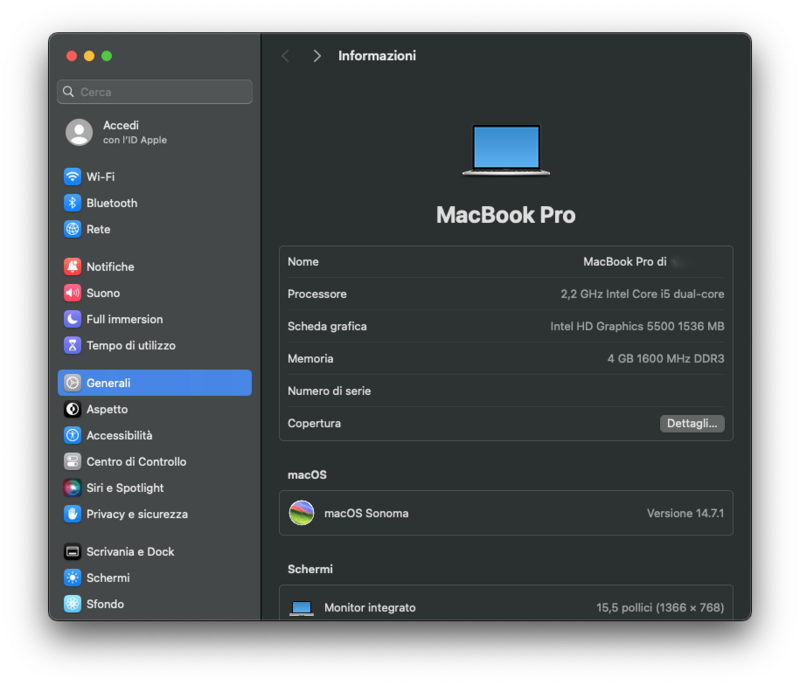Open Wi-Fi settings via its icon
800x685 pixels.
tap(72, 176)
